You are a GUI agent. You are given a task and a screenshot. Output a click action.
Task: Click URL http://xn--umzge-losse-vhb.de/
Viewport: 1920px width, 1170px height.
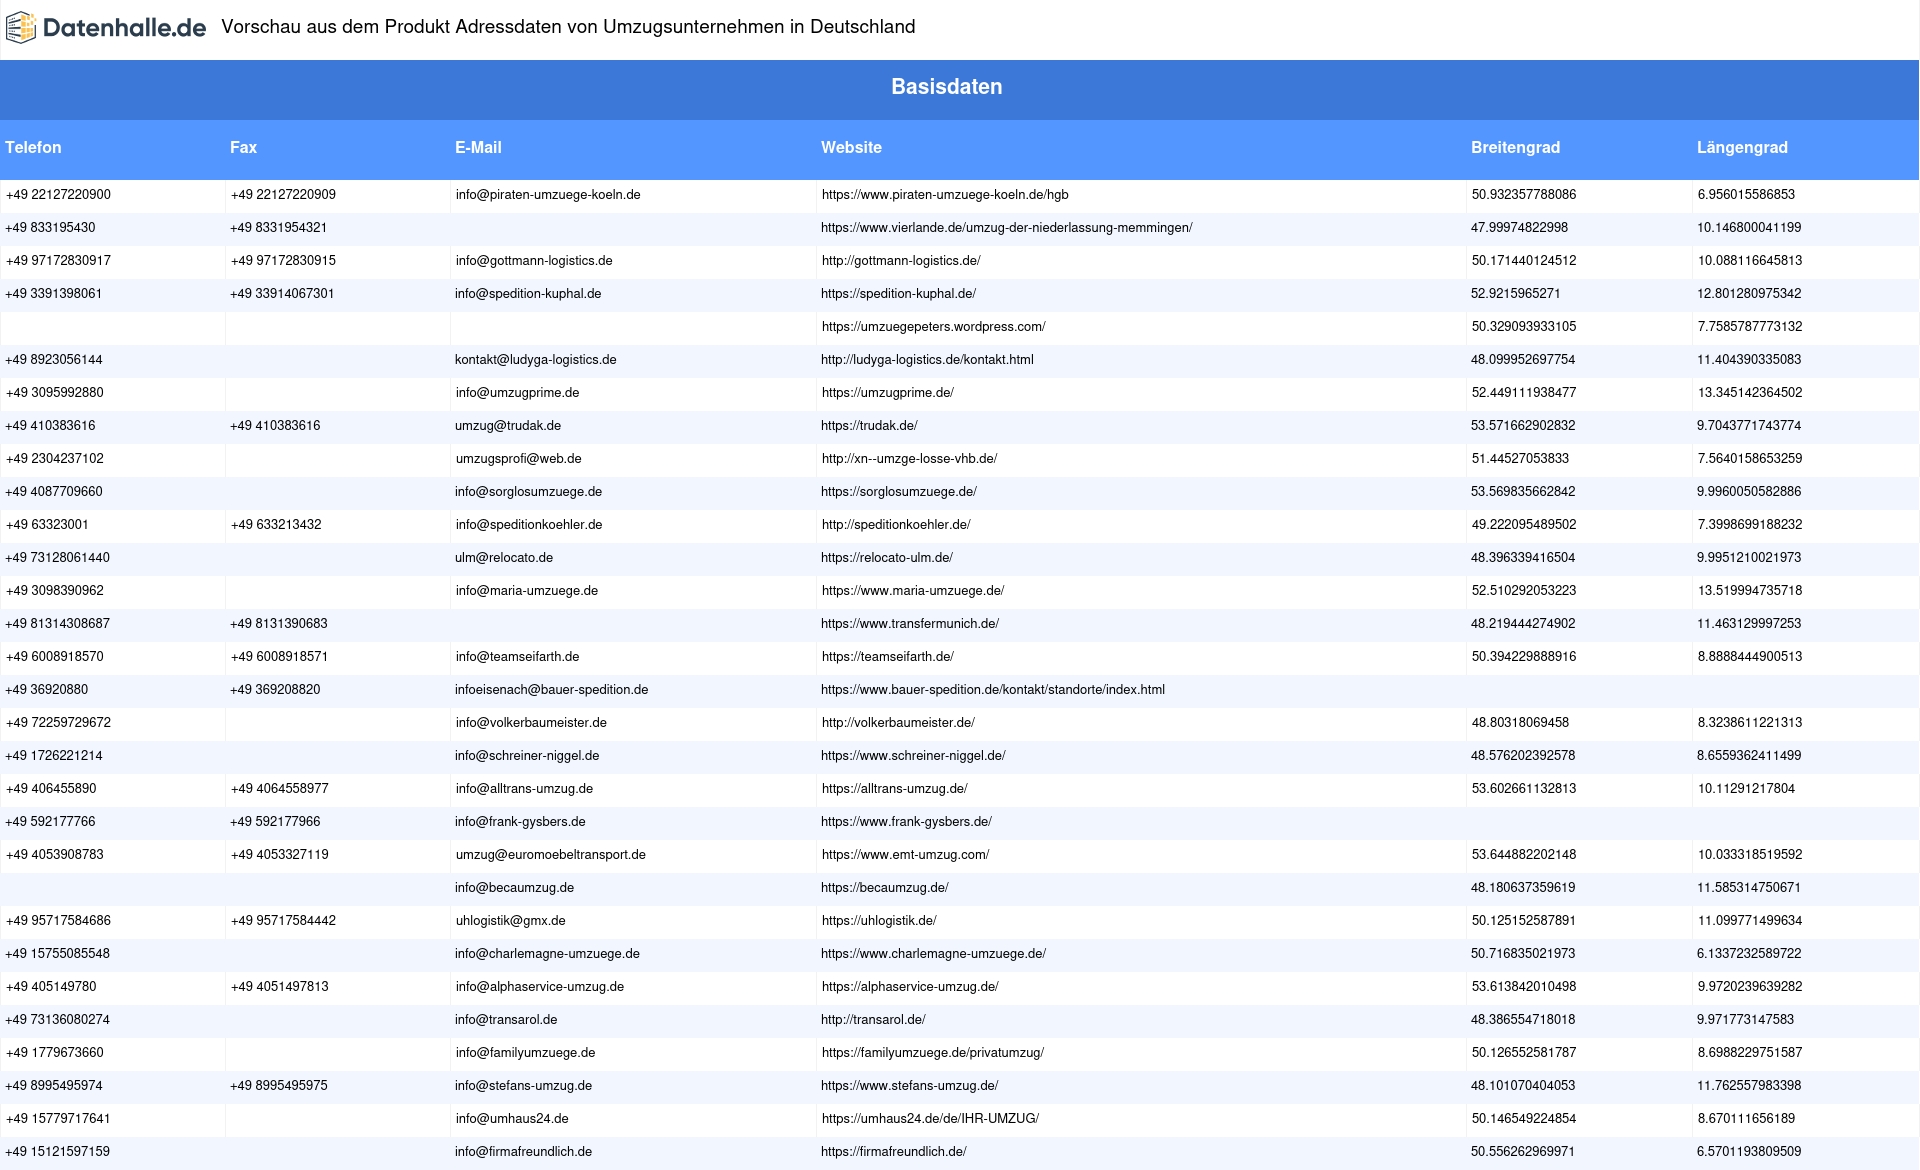910,459
